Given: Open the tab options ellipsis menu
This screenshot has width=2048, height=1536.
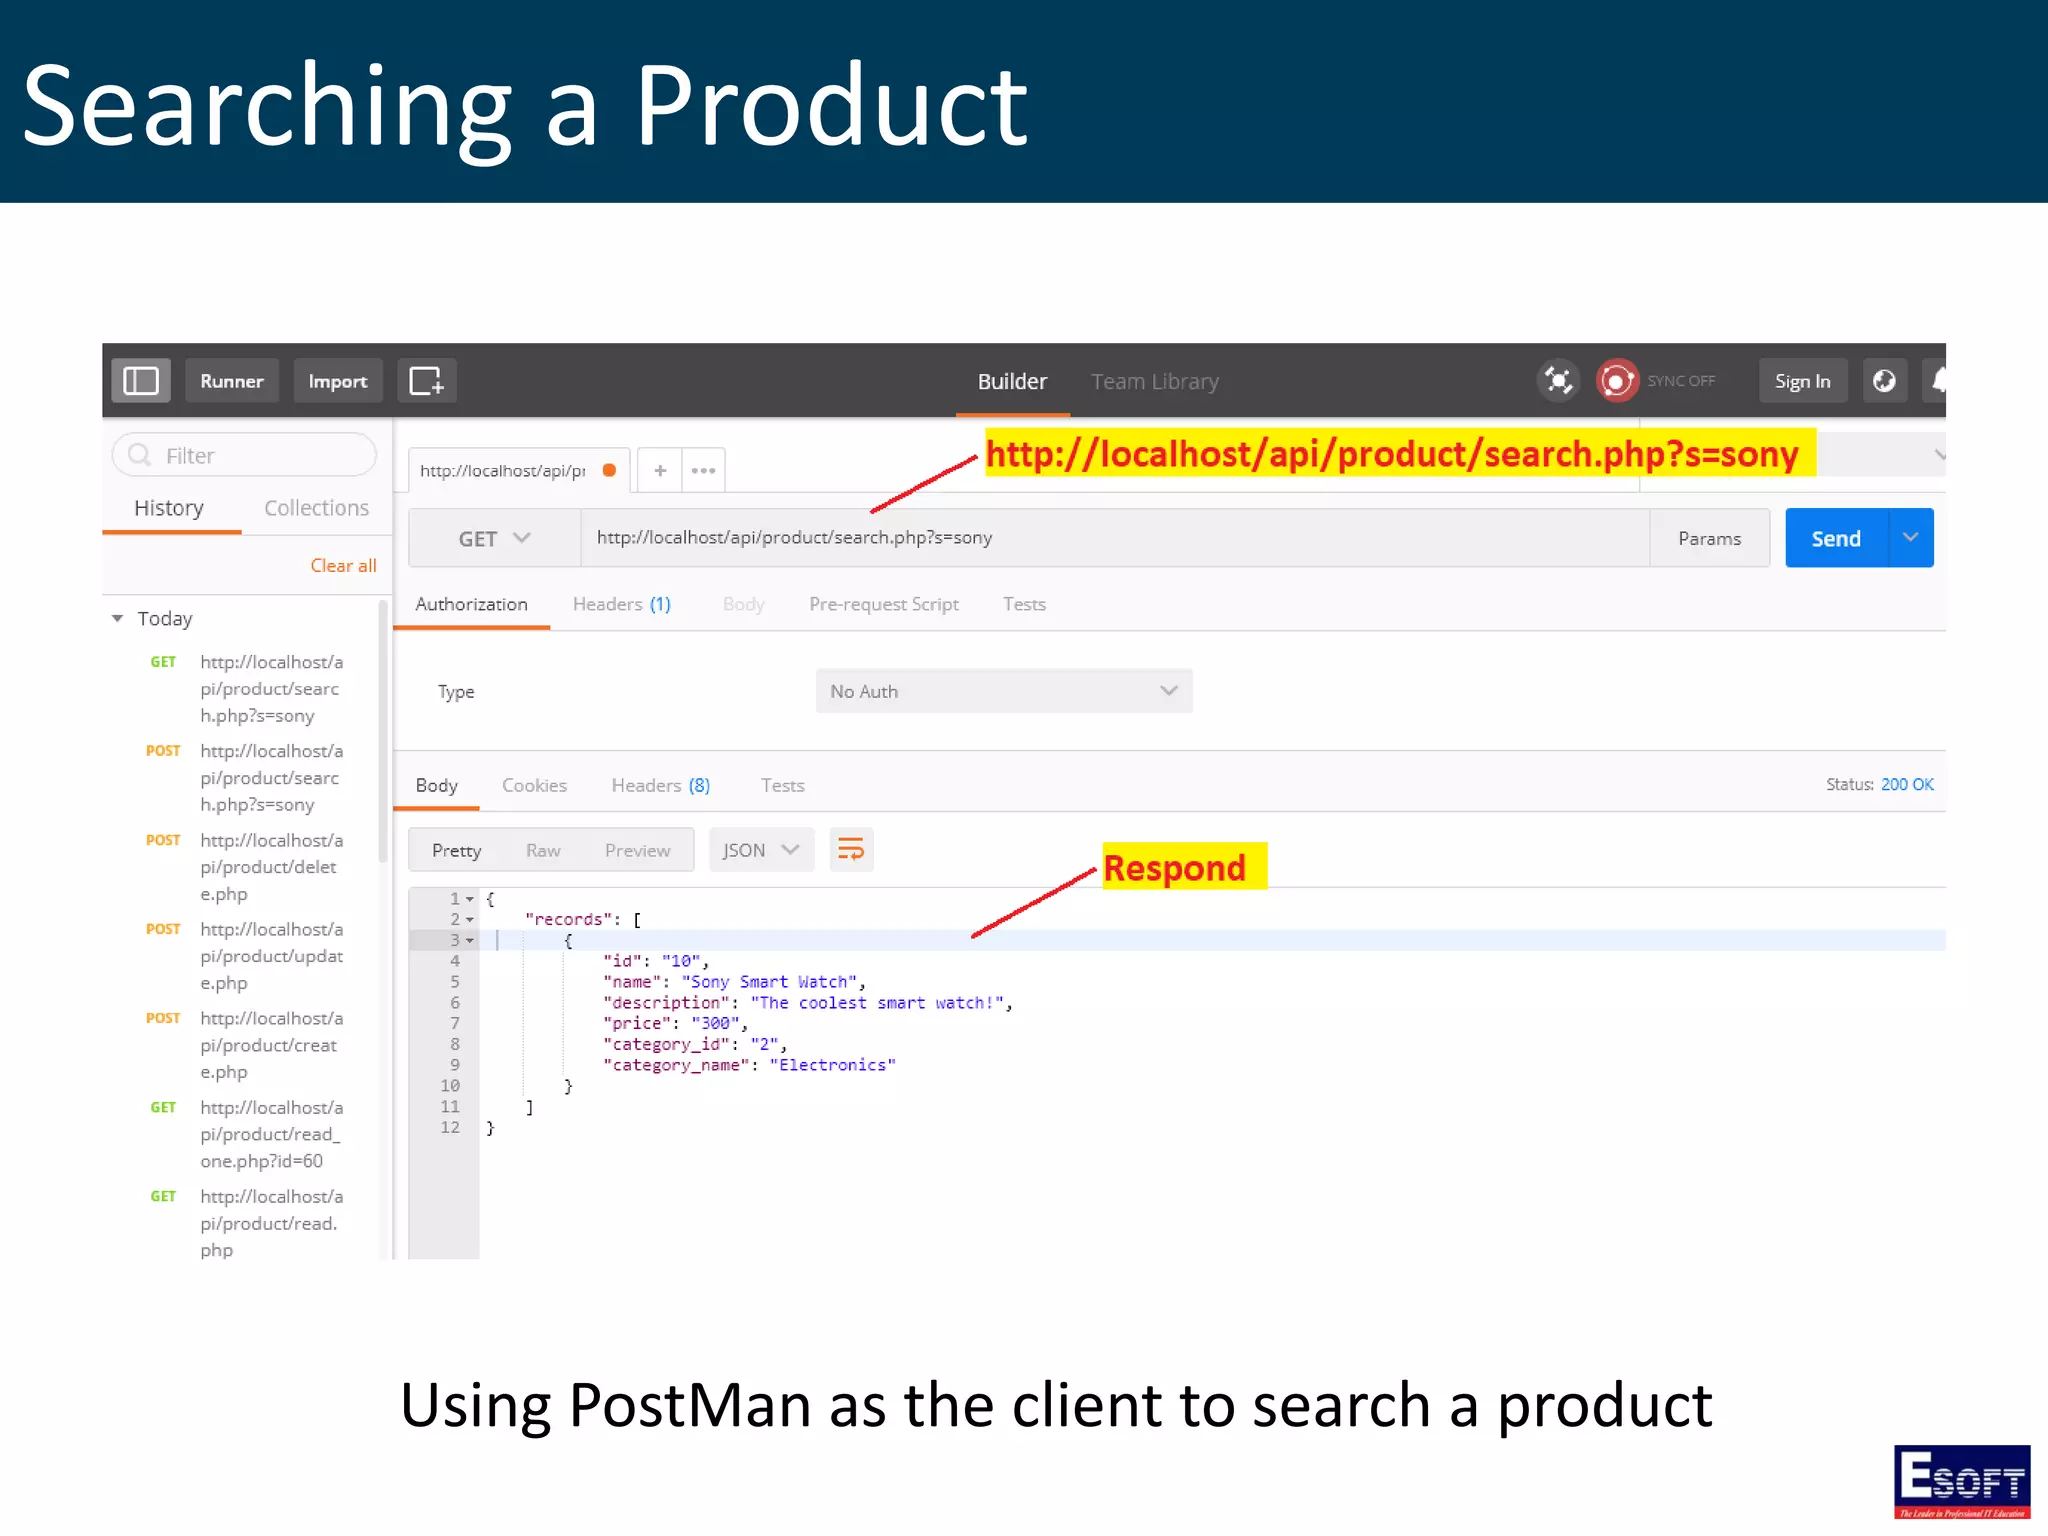Looking at the screenshot, I should tap(704, 470).
